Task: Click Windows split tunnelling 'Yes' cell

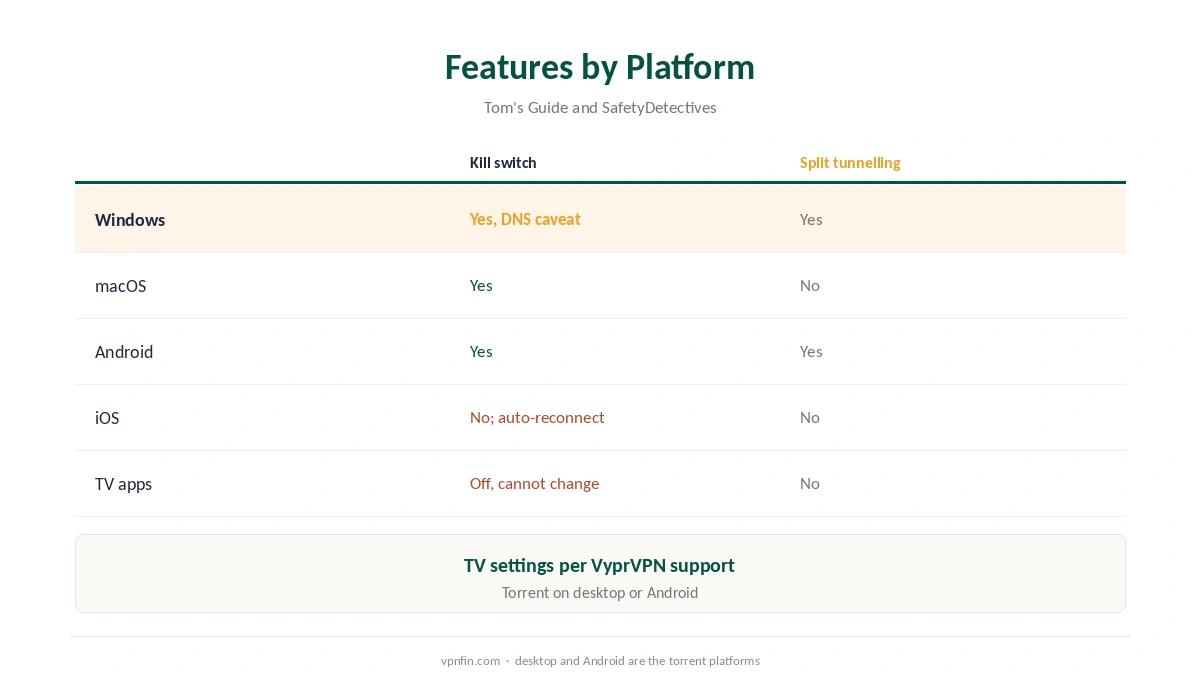Action: (811, 219)
